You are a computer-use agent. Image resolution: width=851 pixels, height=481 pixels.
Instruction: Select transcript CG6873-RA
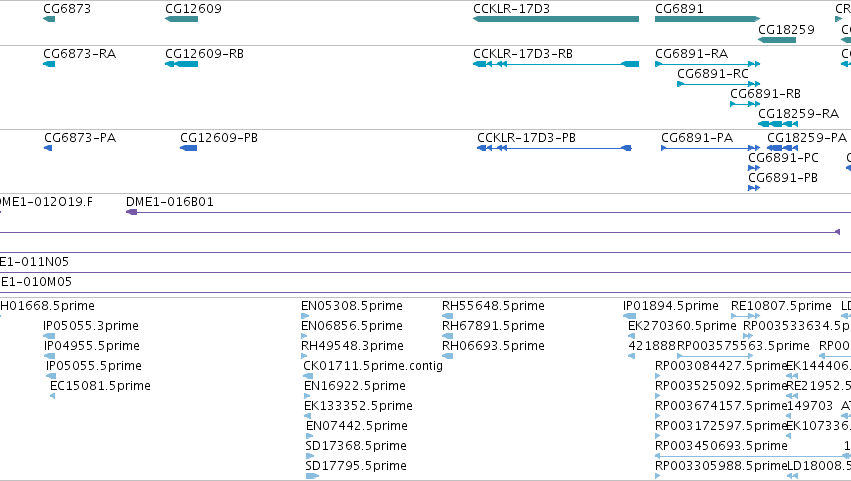pyautogui.click(x=49, y=64)
